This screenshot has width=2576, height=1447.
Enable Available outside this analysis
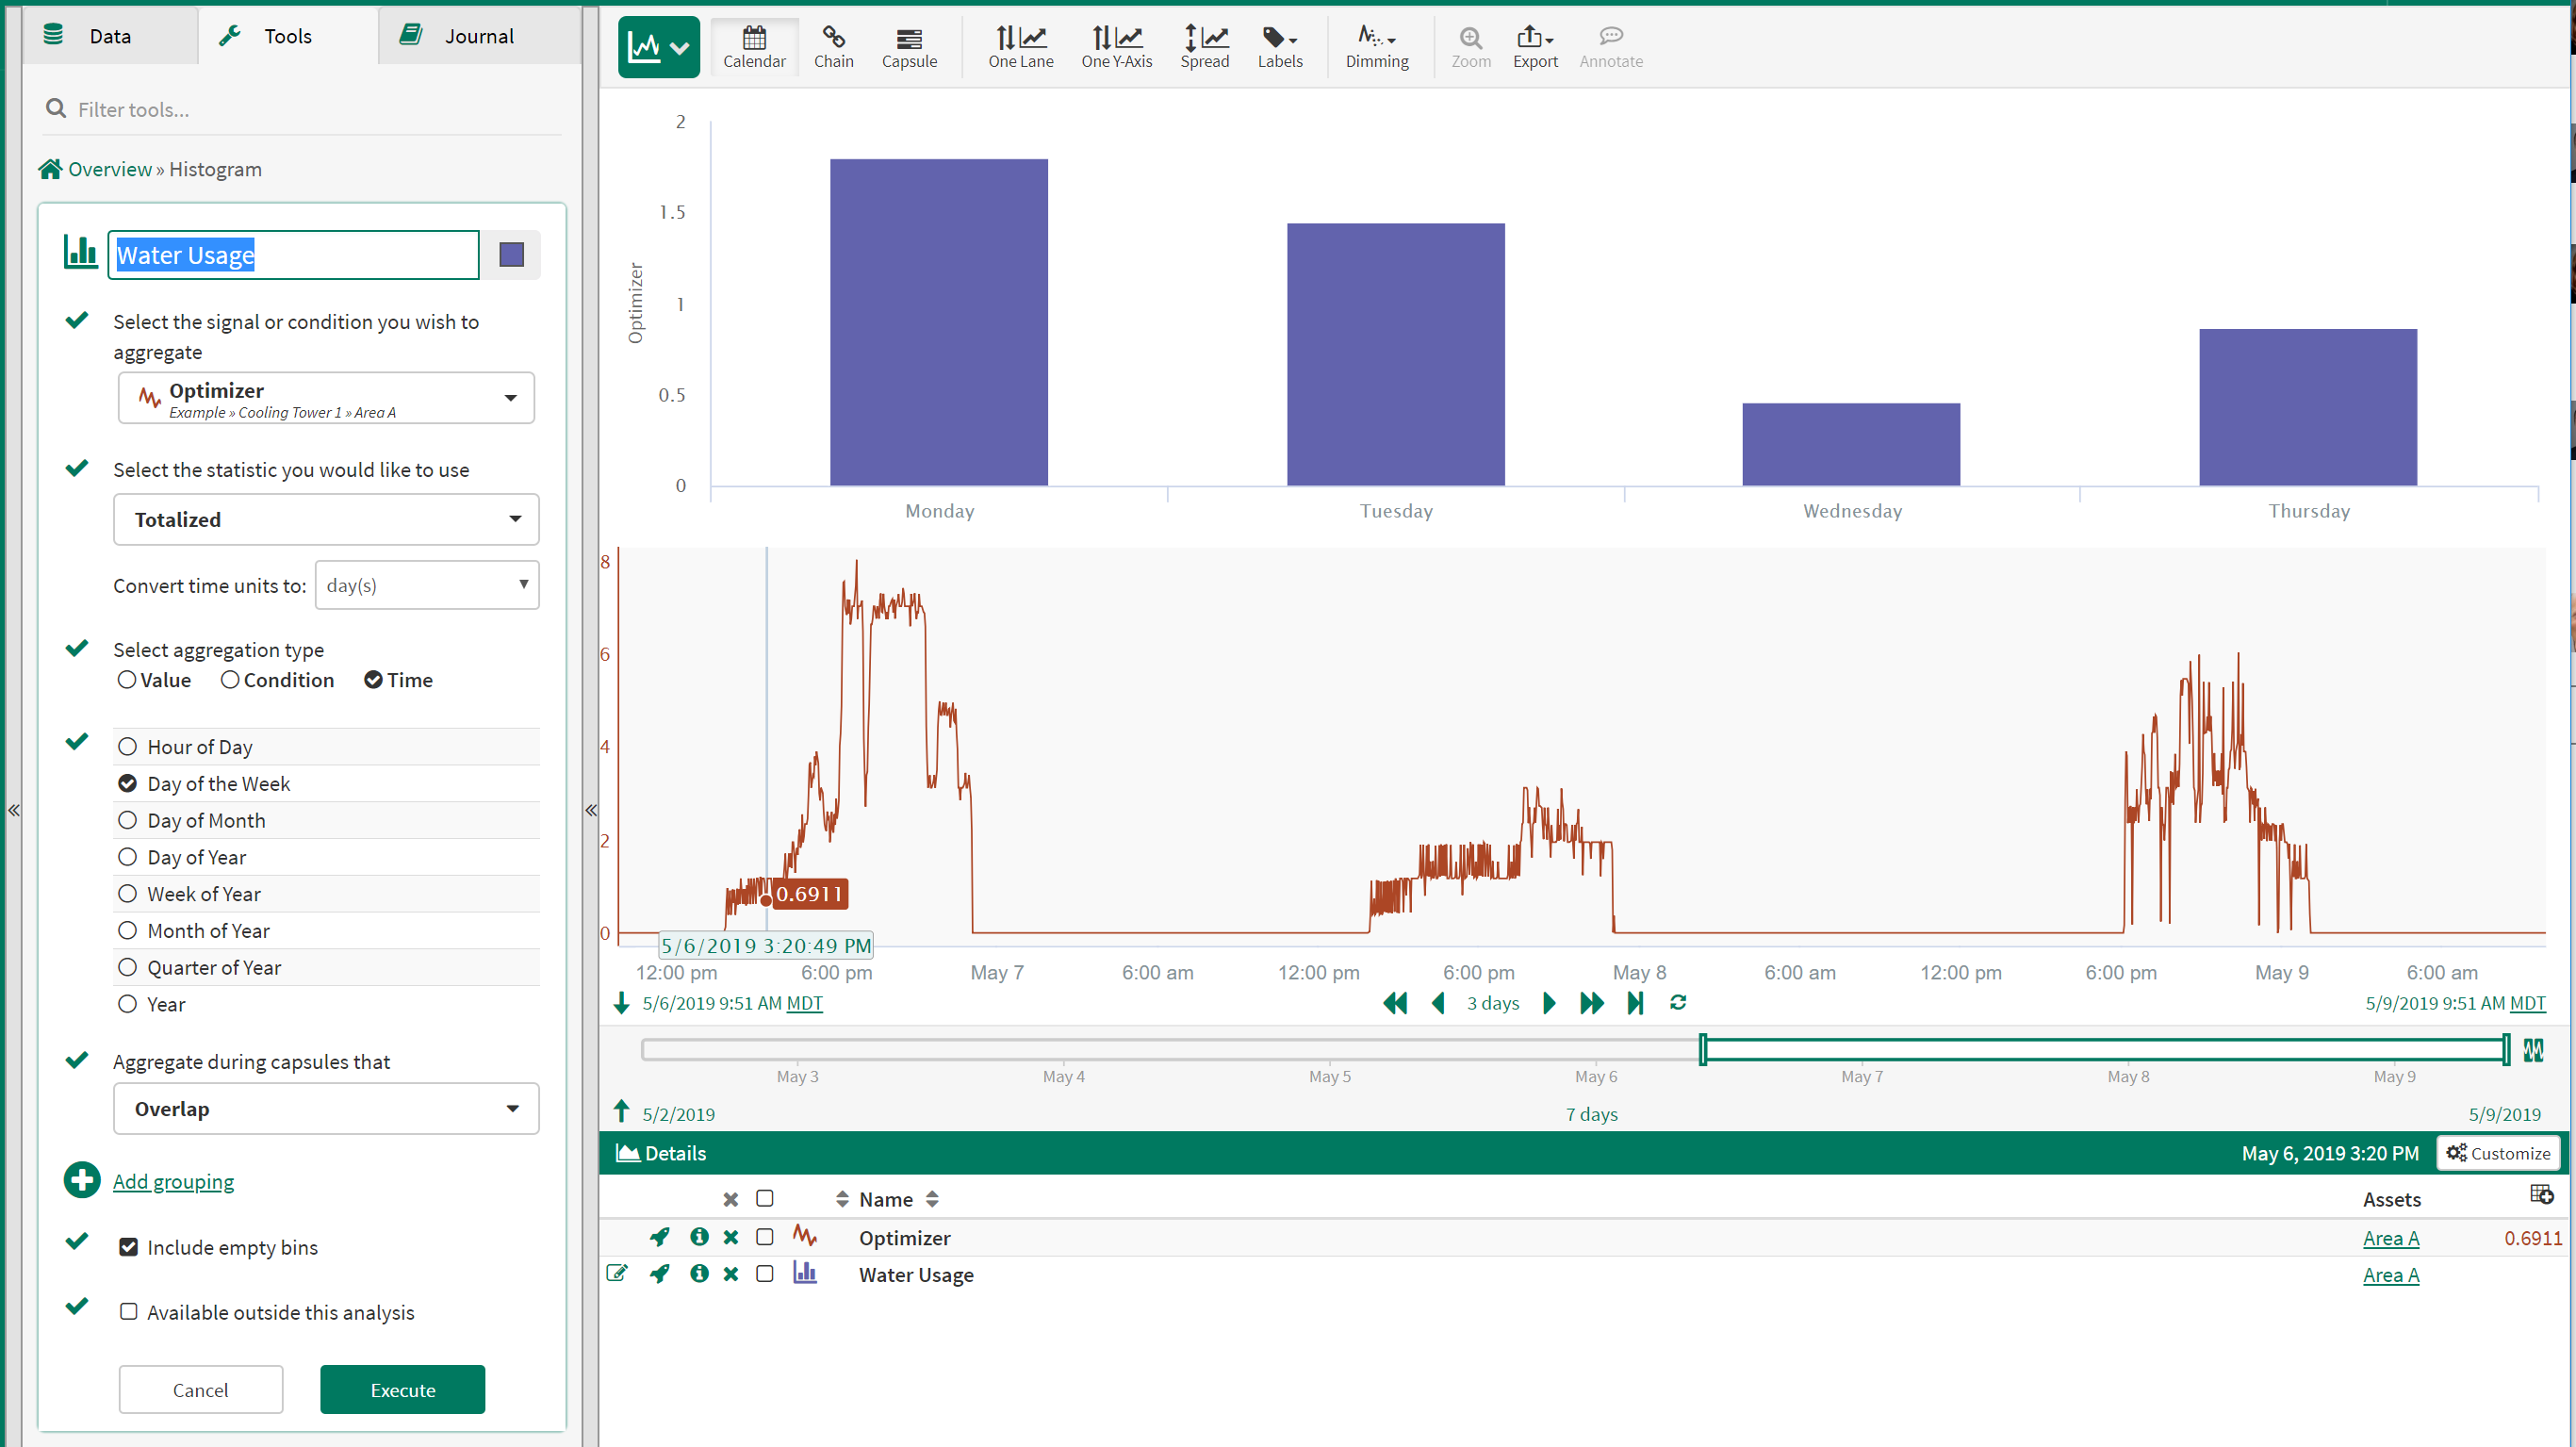[128, 1311]
